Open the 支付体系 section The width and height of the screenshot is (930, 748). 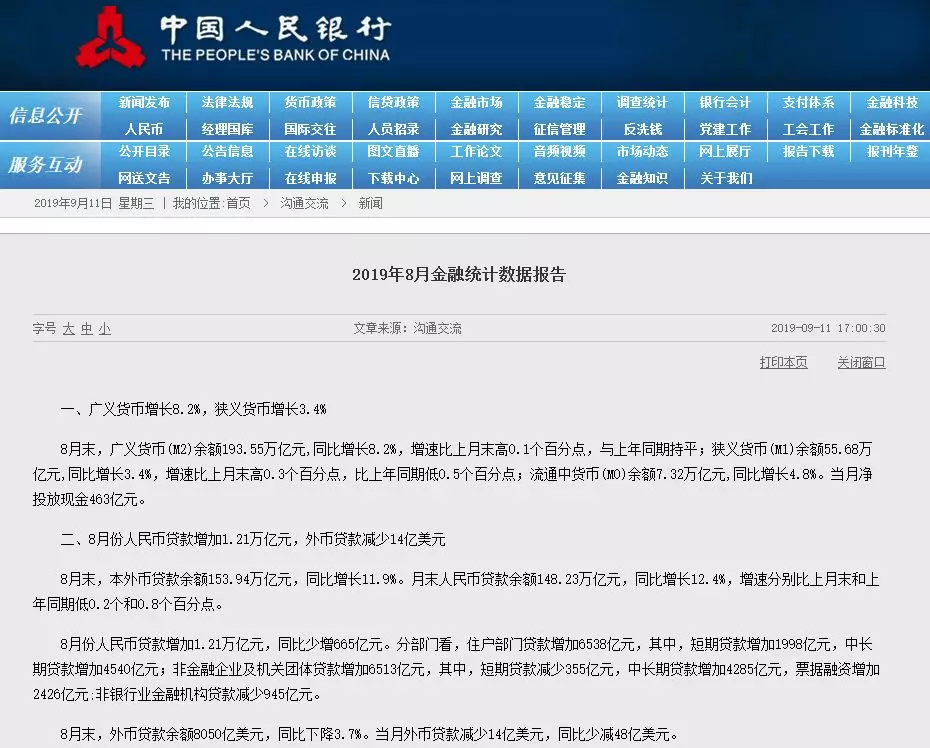(x=808, y=103)
